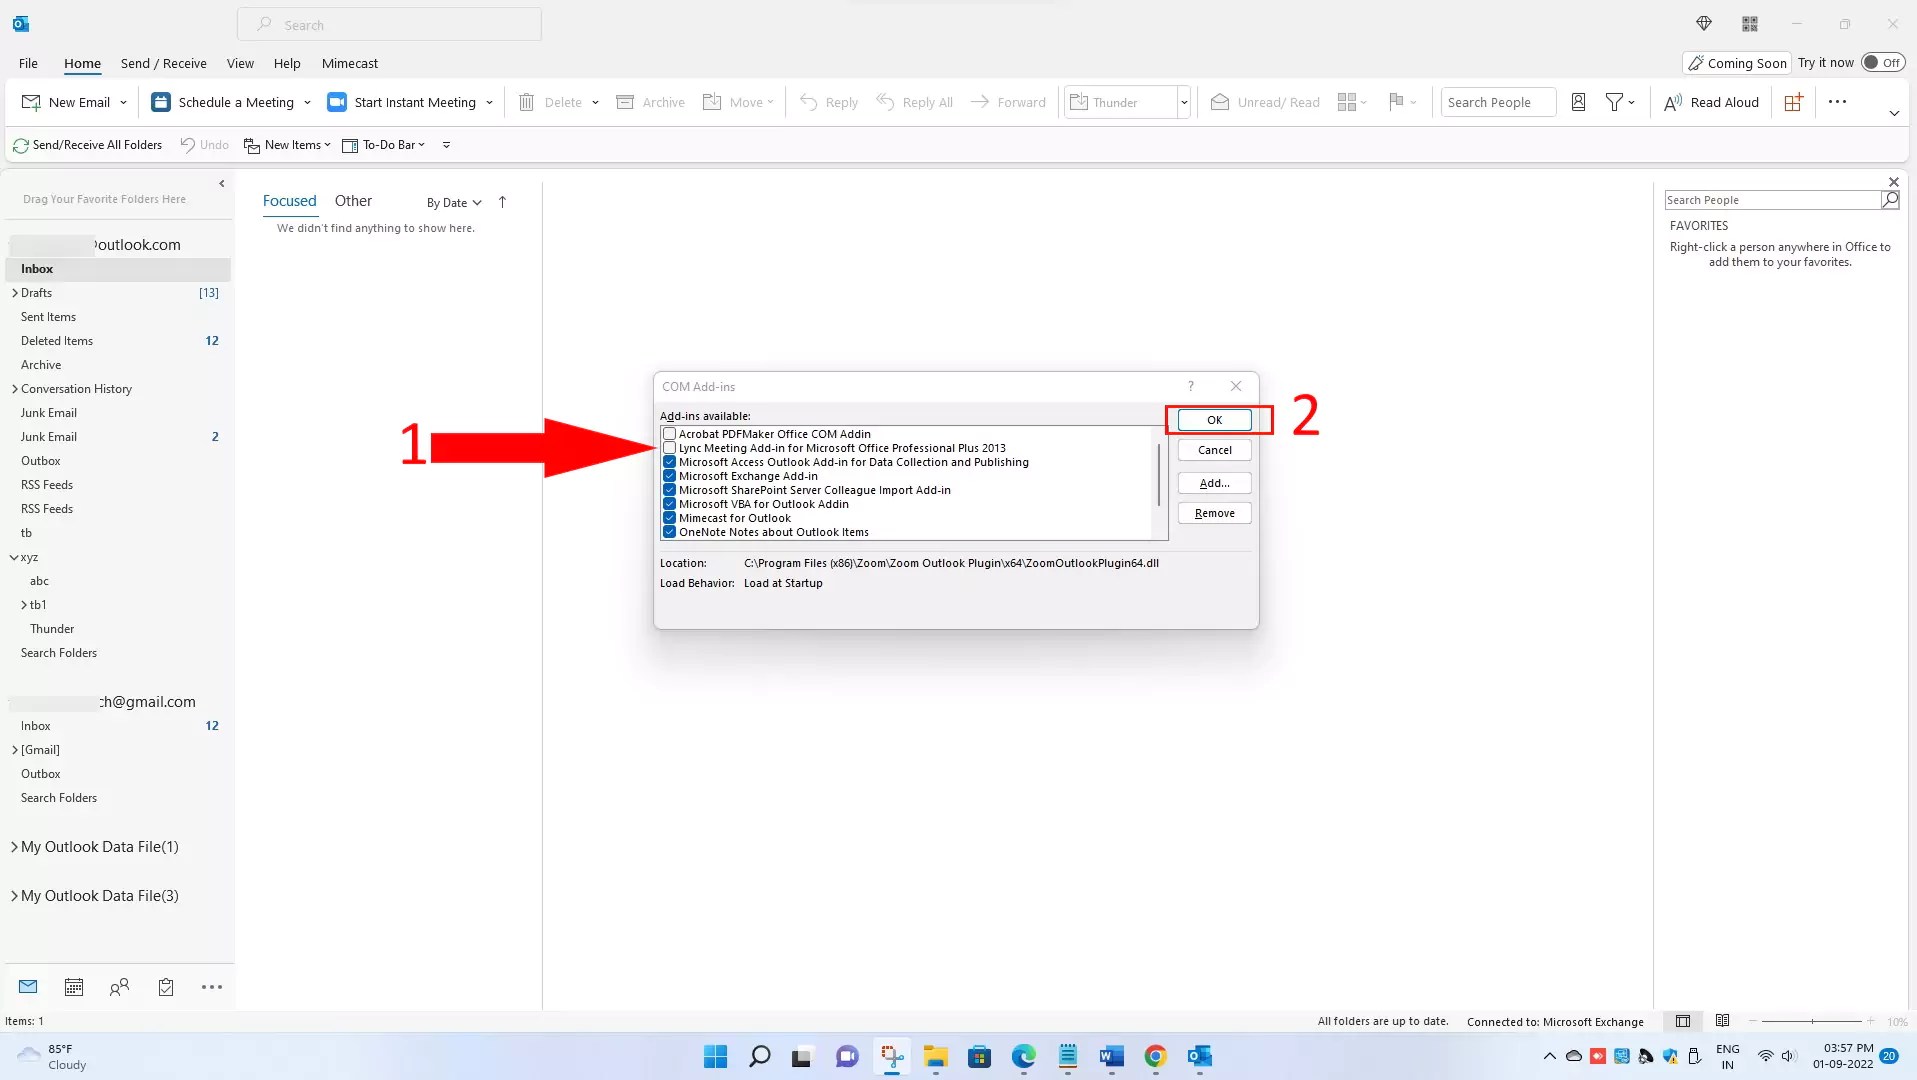1917x1080 pixels.
Task: Uncheck Mimecast for Outlook add-in
Action: point(669,517)
